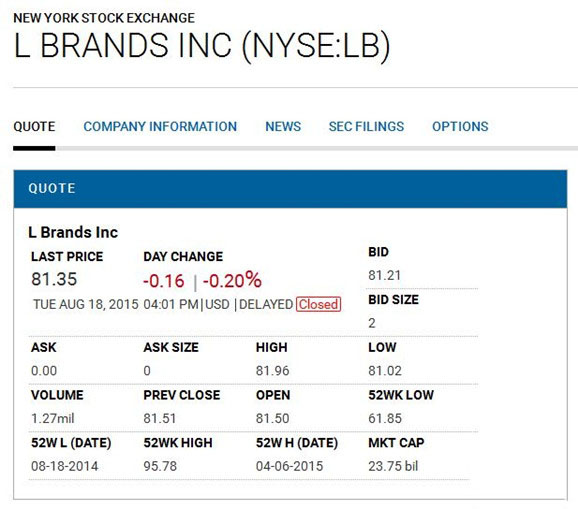This screenshot has width=578, height=509.
Task: Click the prev close value 81.51
Action: (x=160, y=418)
